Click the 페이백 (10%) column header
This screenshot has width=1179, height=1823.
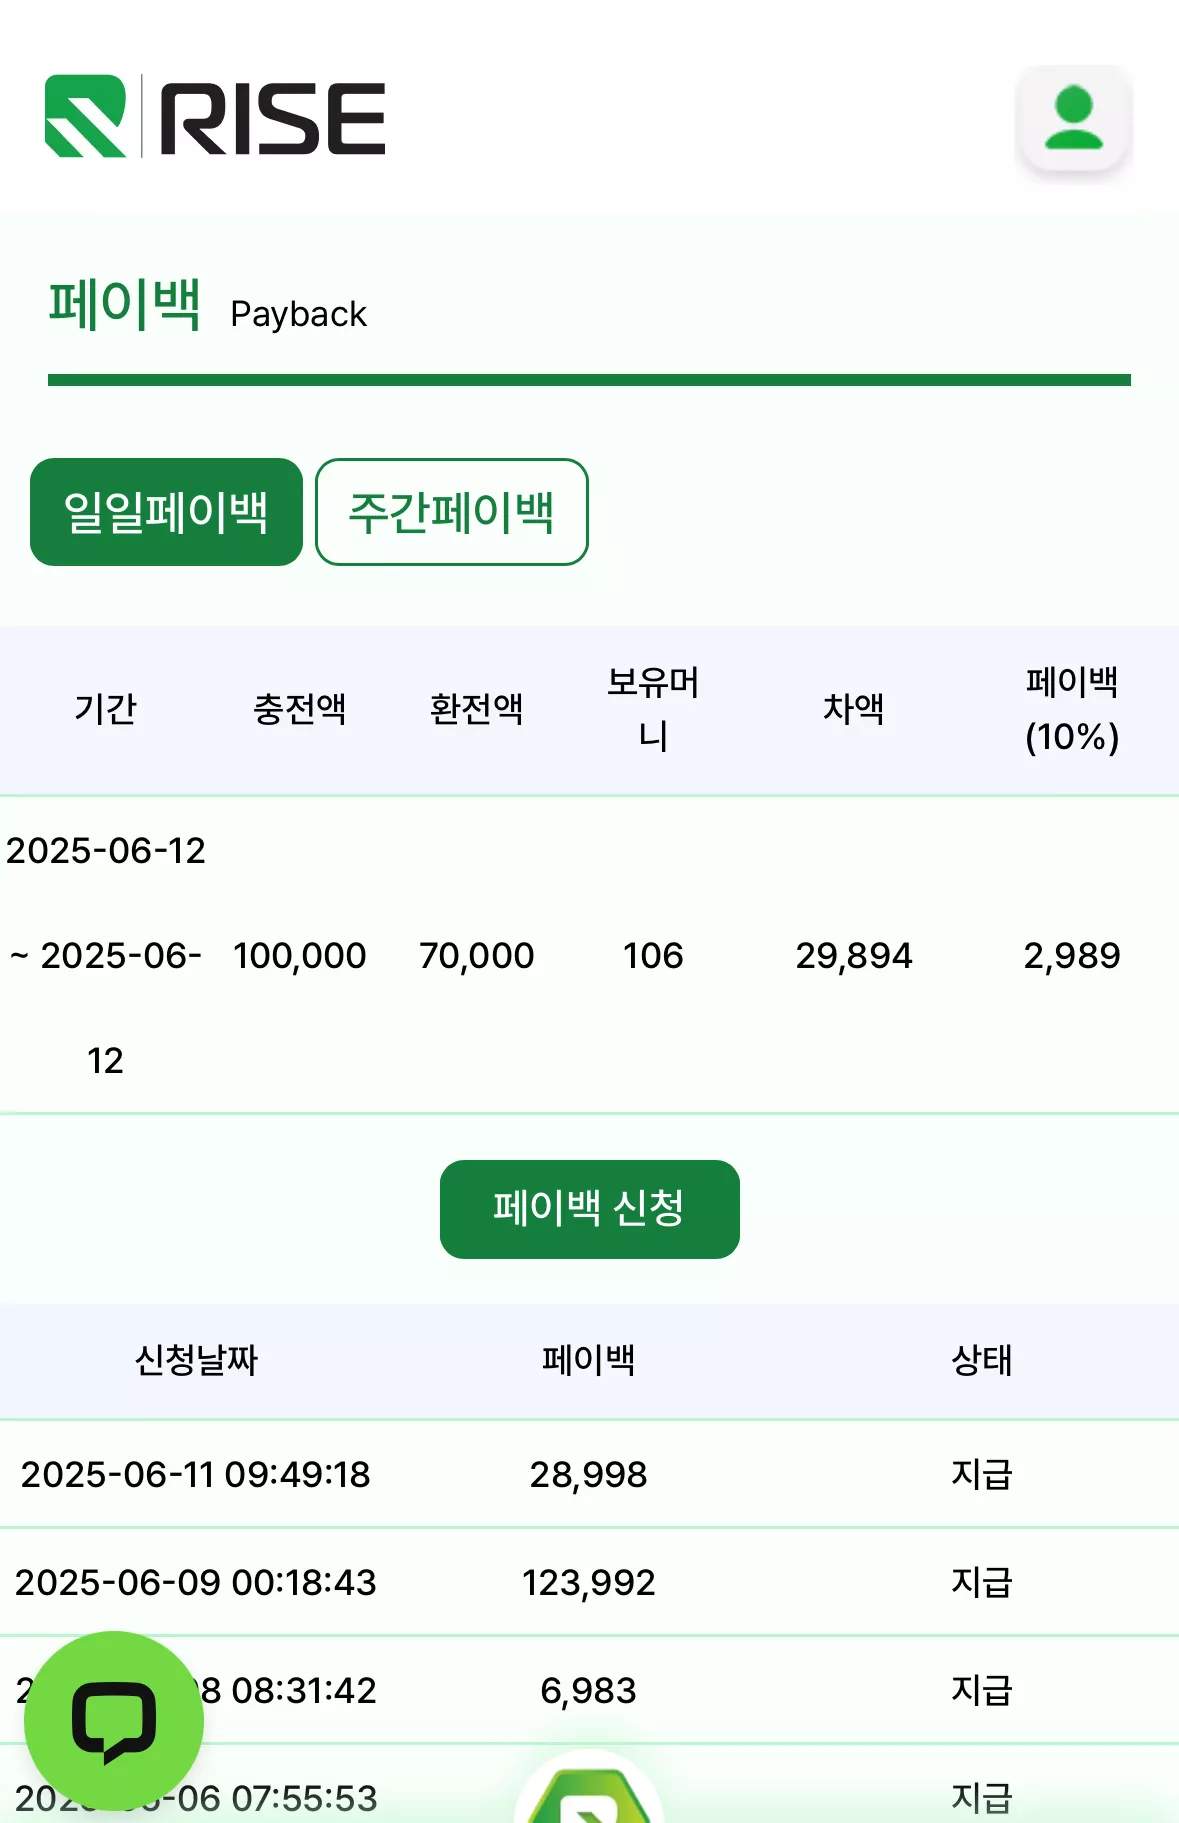point(1072,709)
